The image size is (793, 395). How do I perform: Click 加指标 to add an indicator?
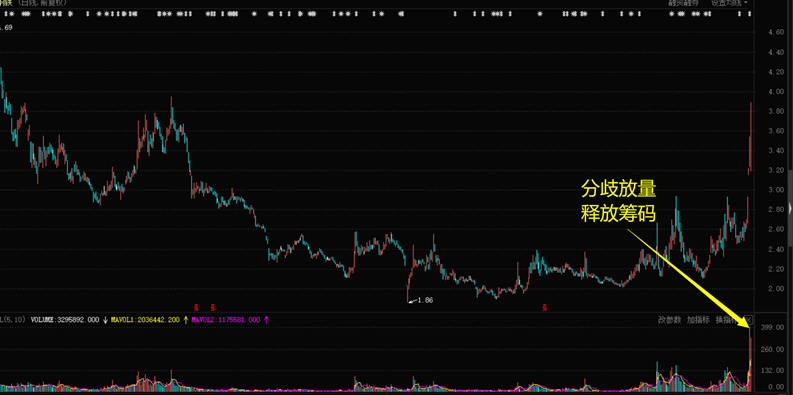(698, 320)
